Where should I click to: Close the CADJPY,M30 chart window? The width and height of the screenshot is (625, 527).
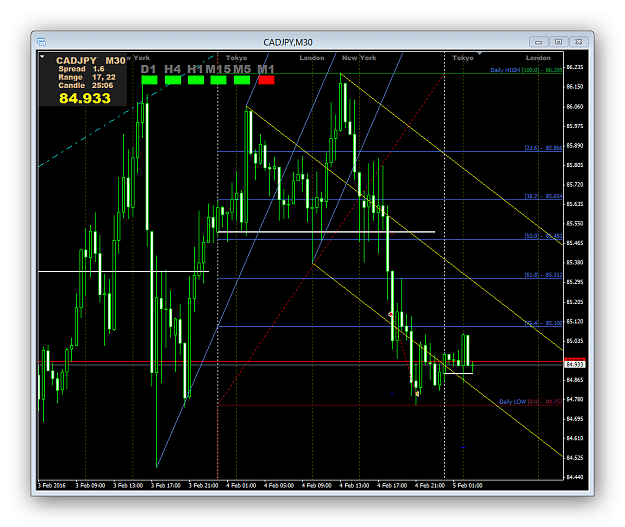click(x=578, y=42)
